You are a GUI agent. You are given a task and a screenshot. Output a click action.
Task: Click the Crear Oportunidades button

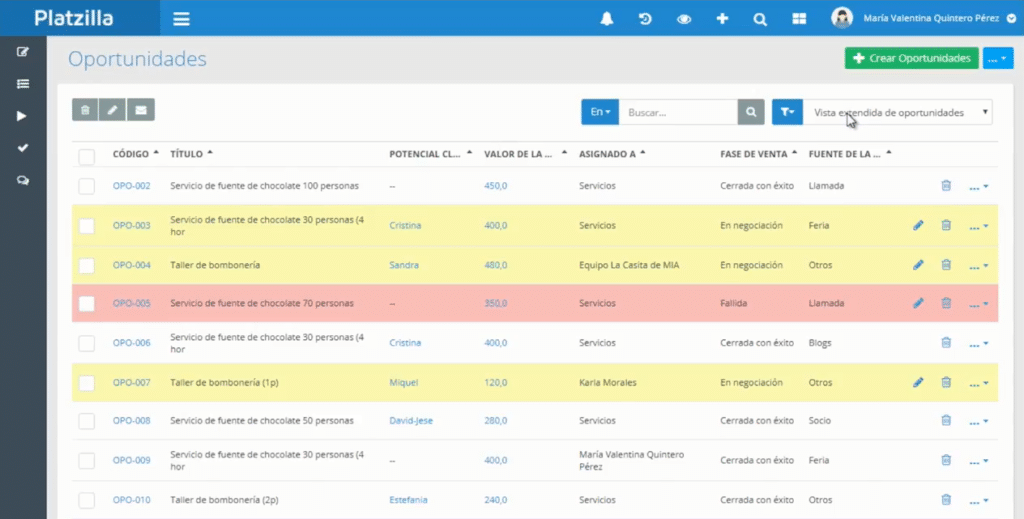[911, 59]
